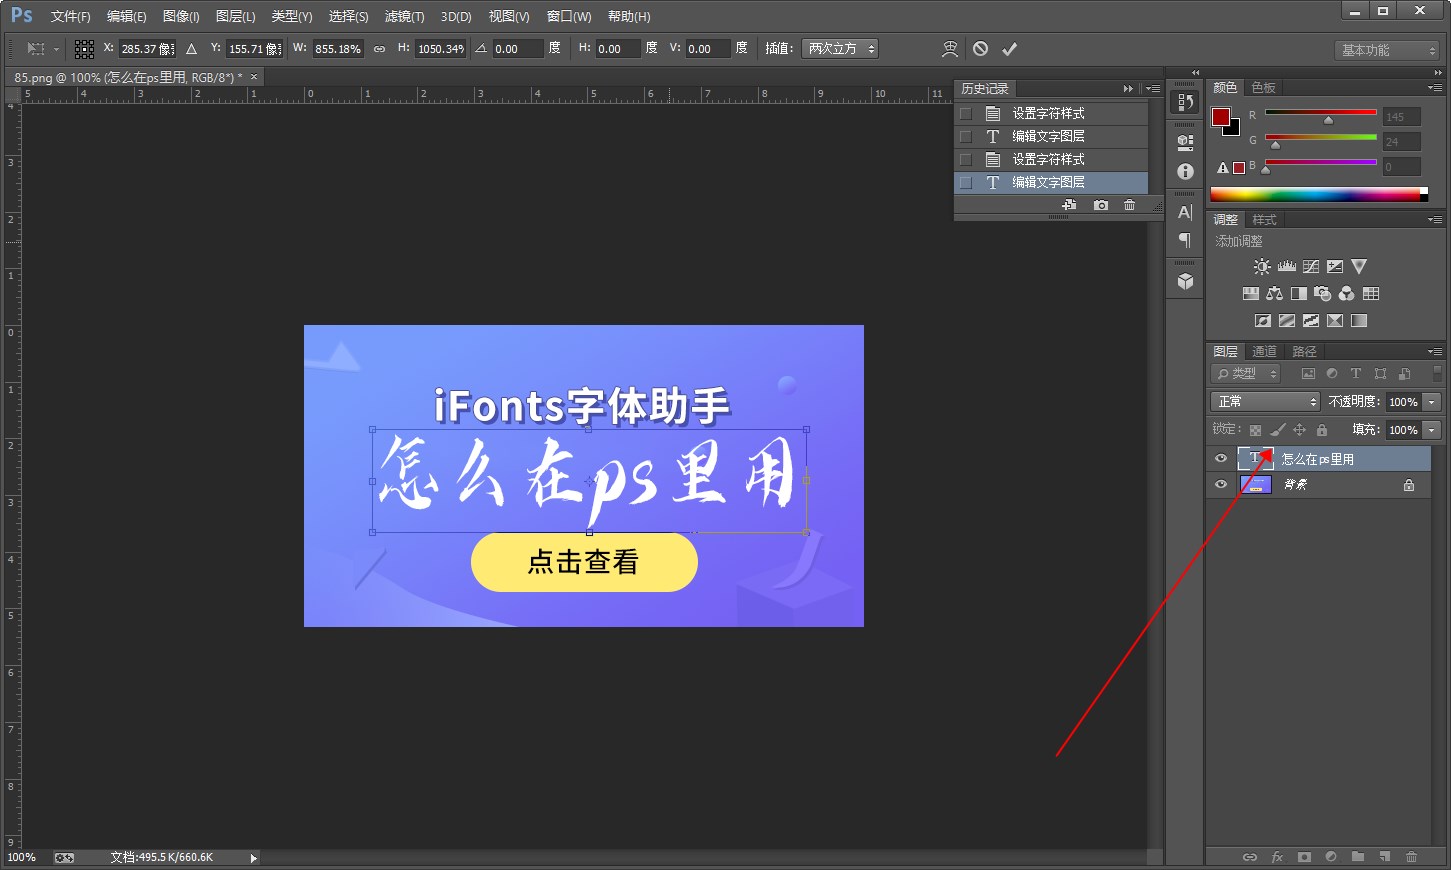Open the 不透明度 opacity slider dropdown arrow
The height and width of the screenshot is (870, 1451).
(1432, 402)
